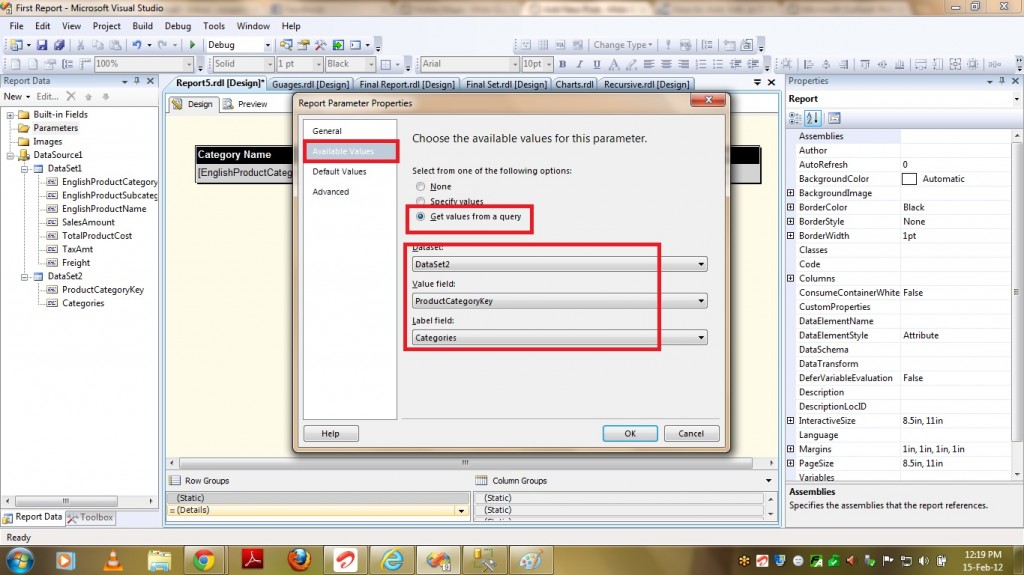Viewport: 1024px width, 575px height.
Task: Open the Debug menu
Action: pyautogui.click(x=177, y=26)
